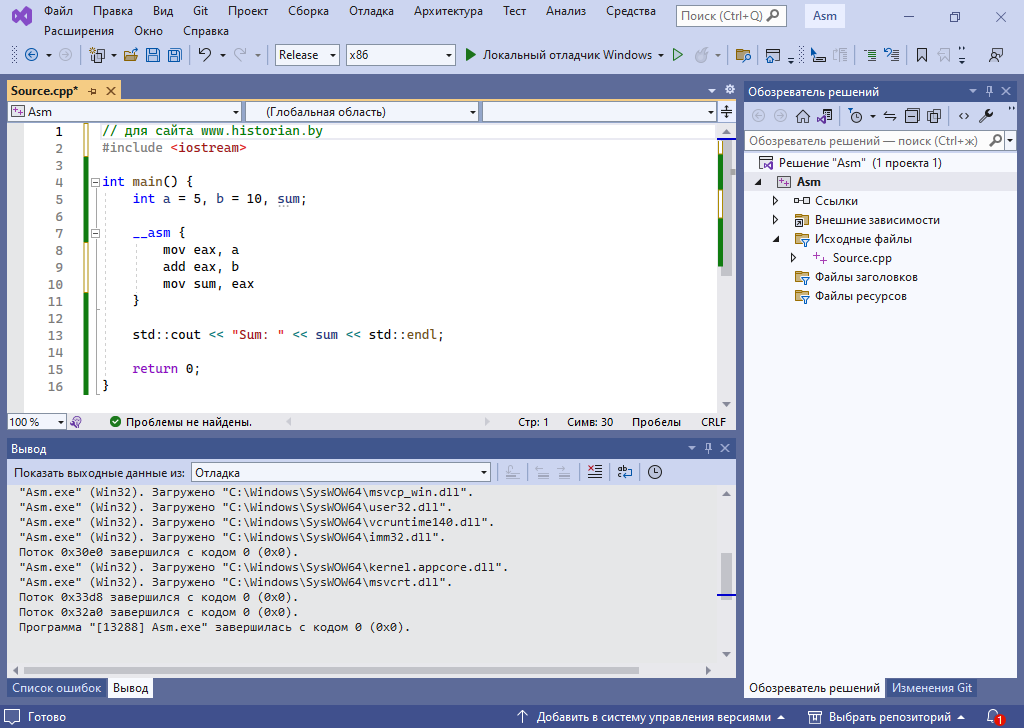Click Добавить в систему управления версиями
1024x728 pixels.
coord(652,717)
